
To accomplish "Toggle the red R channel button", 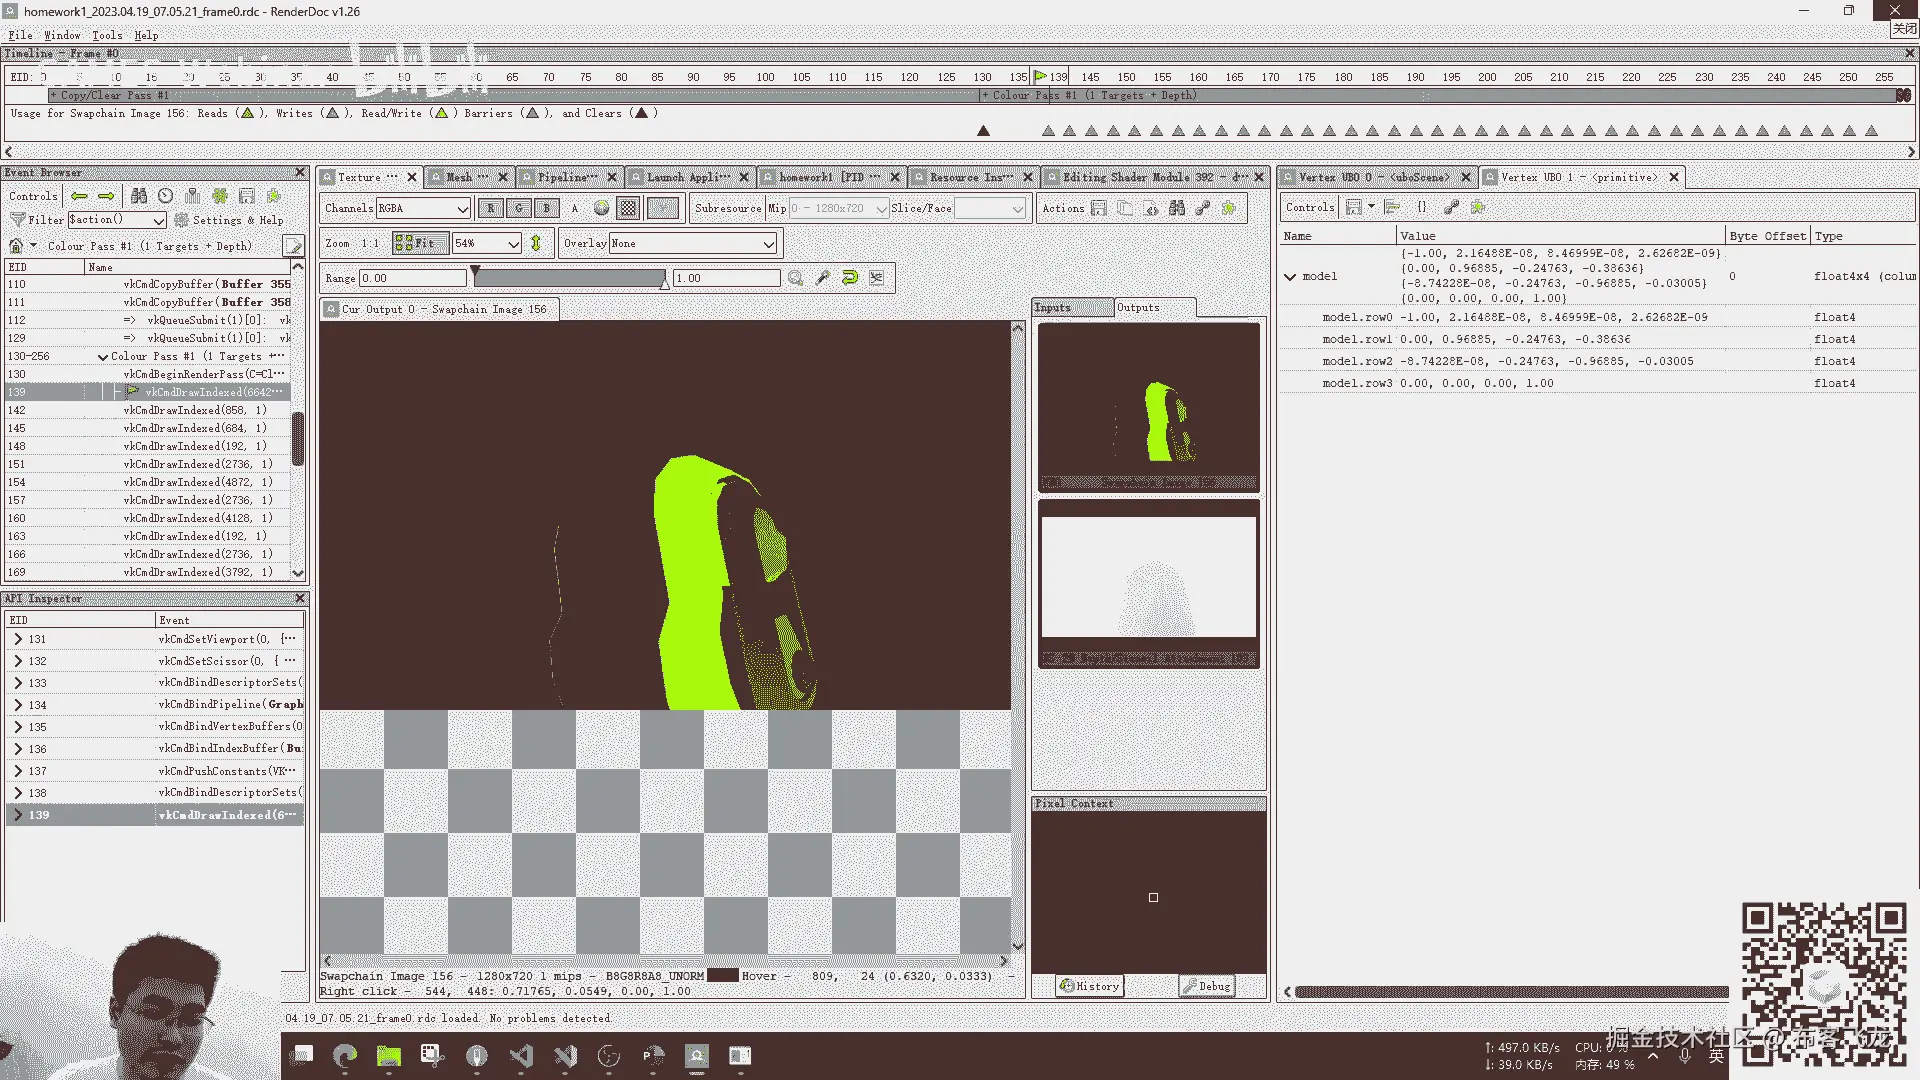I will [490, 208].
